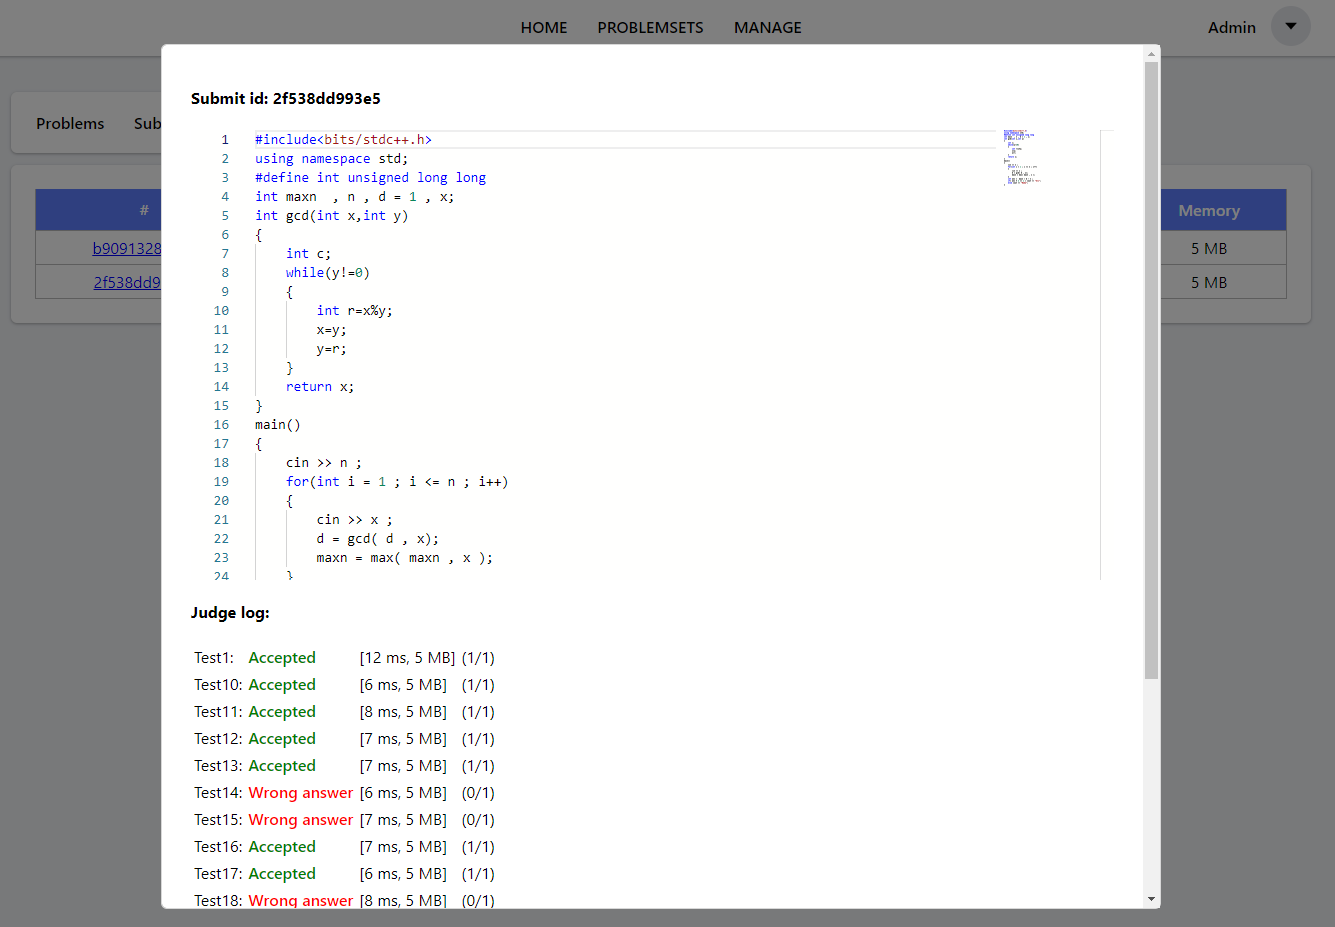Viewport: 1335px width, 927px height.
Task: Click the Test14 Wrong answer result
Action: (x=301, y=793)
